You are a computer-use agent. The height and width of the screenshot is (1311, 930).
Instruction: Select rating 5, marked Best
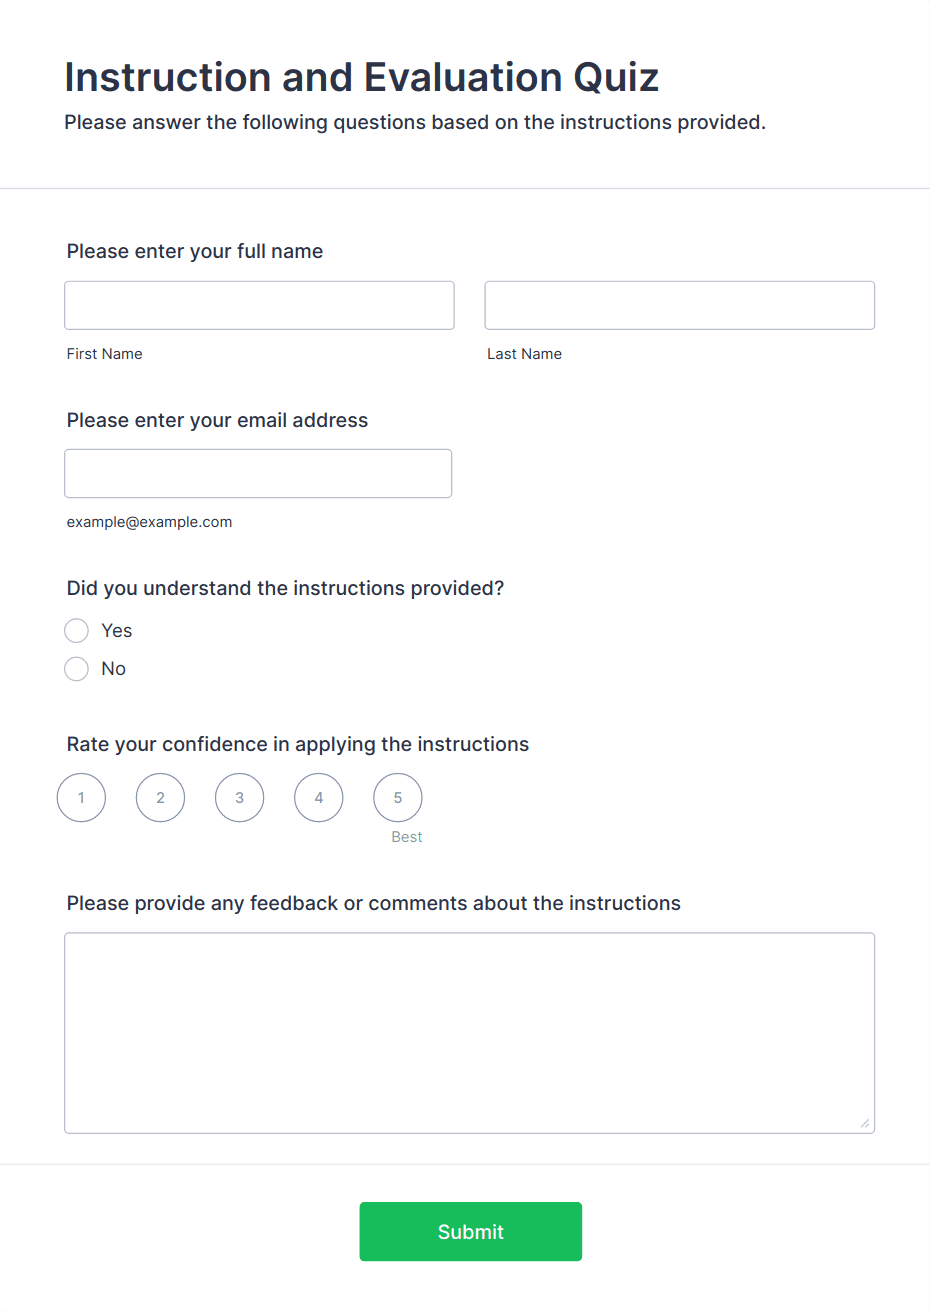(398, 798)
